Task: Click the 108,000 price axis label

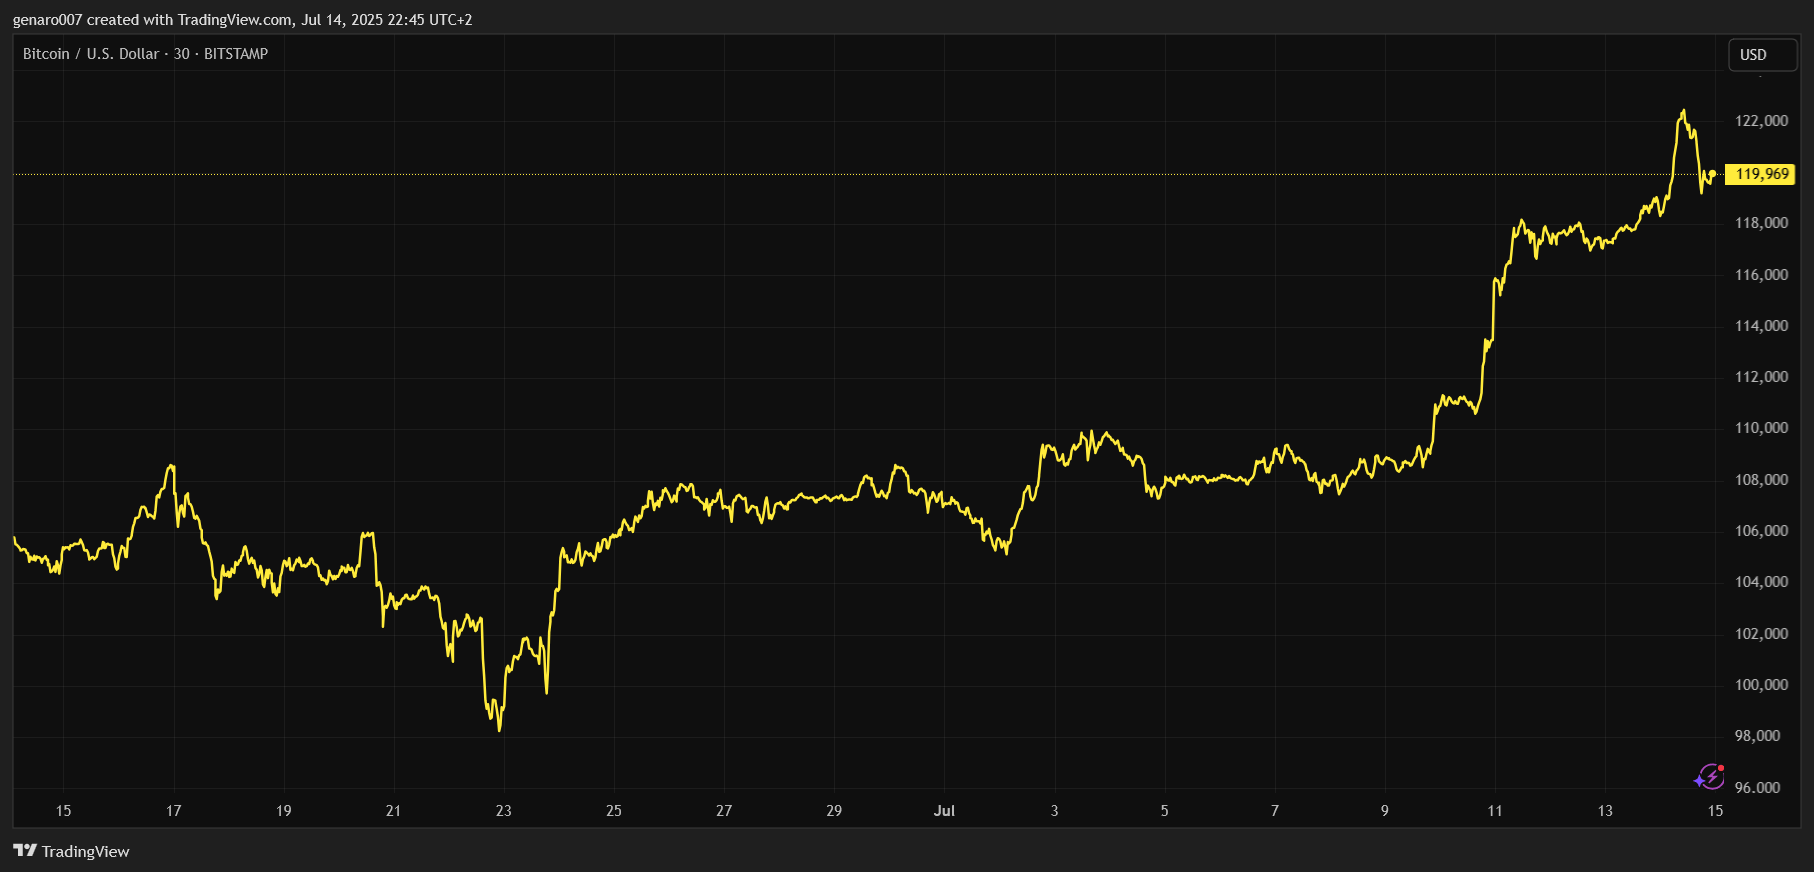Action: [1761, 480]
